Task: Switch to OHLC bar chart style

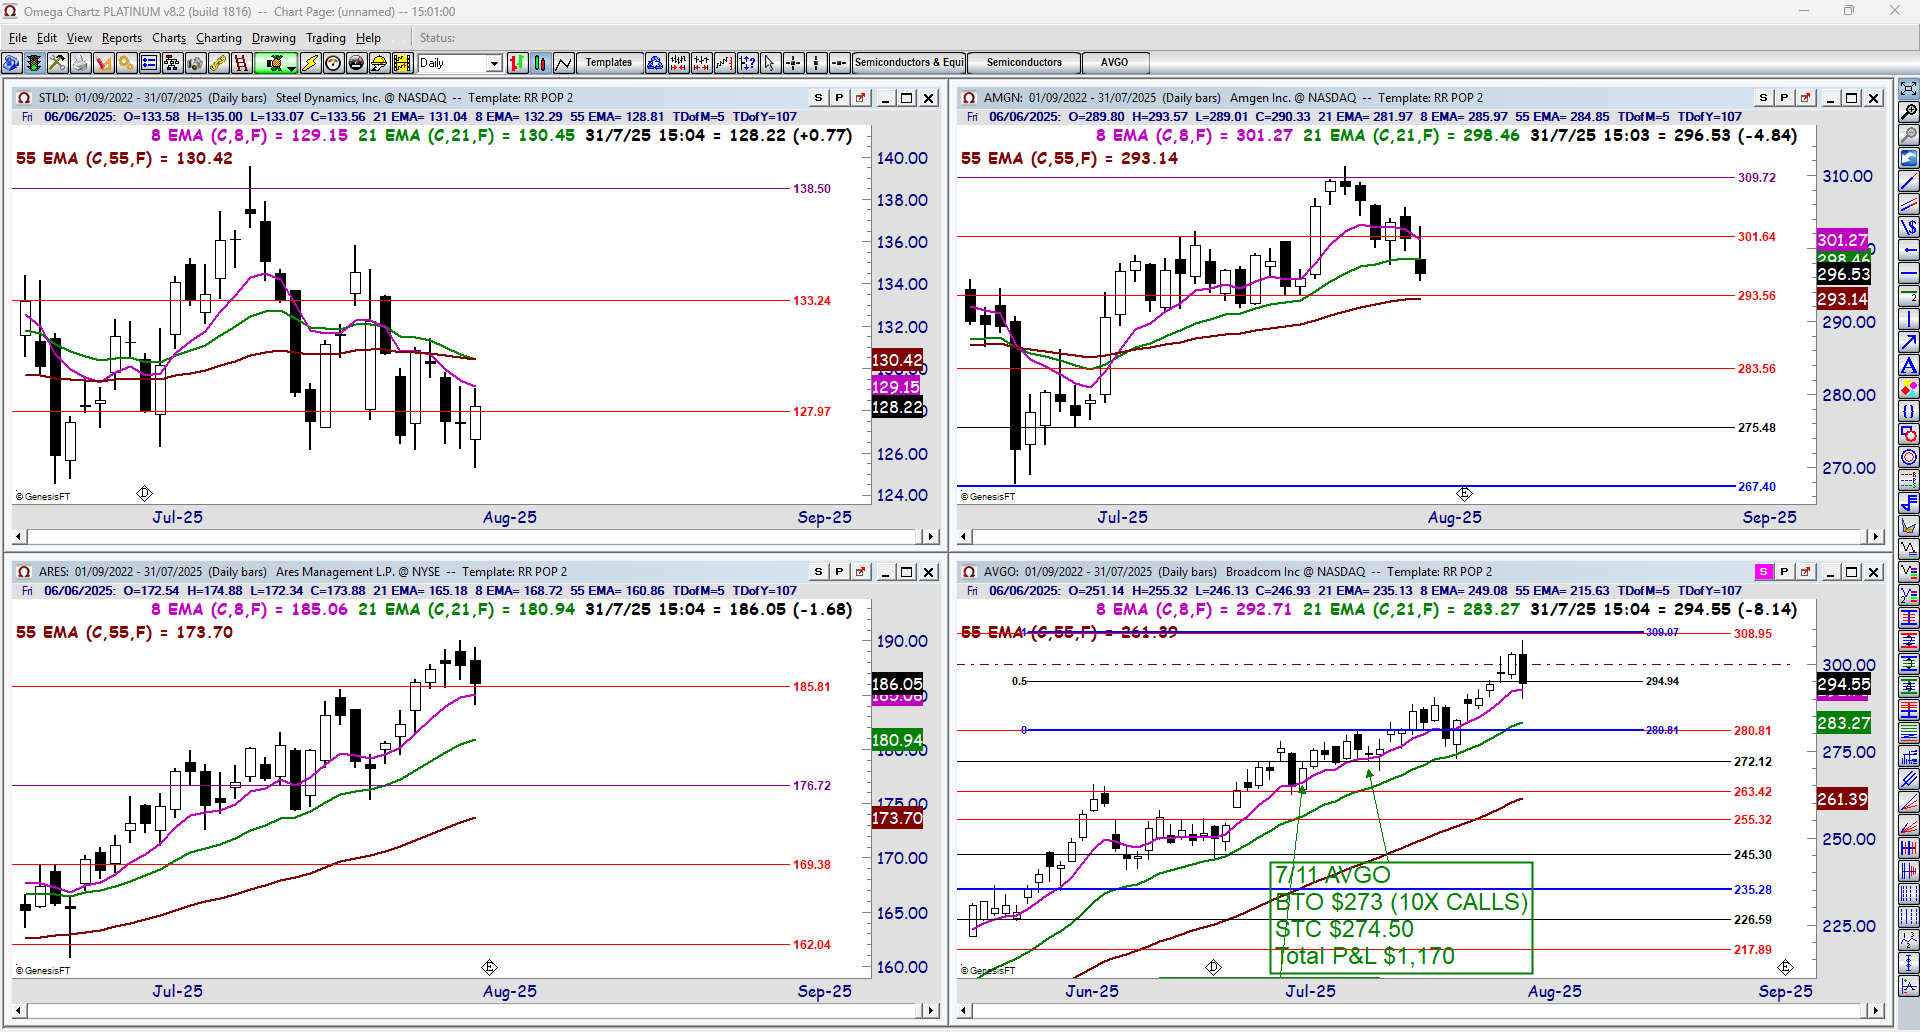Action: (x=517, y=63)
